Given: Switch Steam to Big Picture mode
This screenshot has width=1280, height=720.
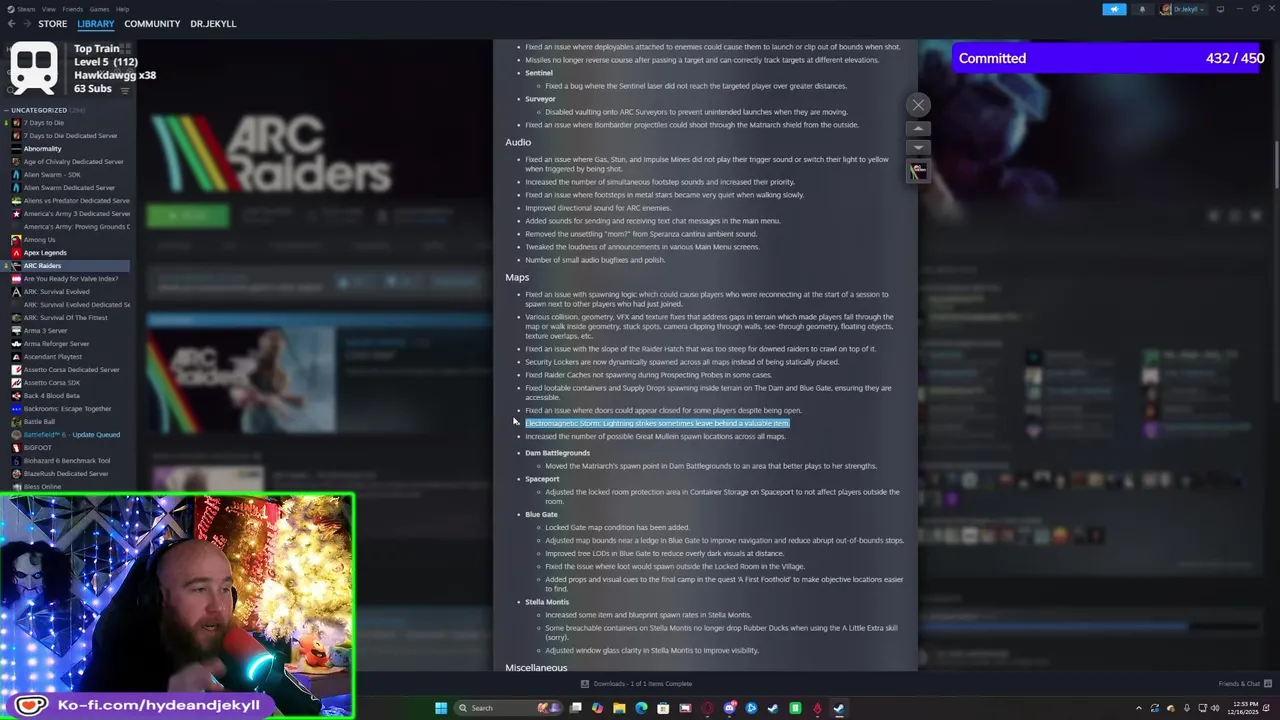Looking at the screenshot, I should 1220,9.
